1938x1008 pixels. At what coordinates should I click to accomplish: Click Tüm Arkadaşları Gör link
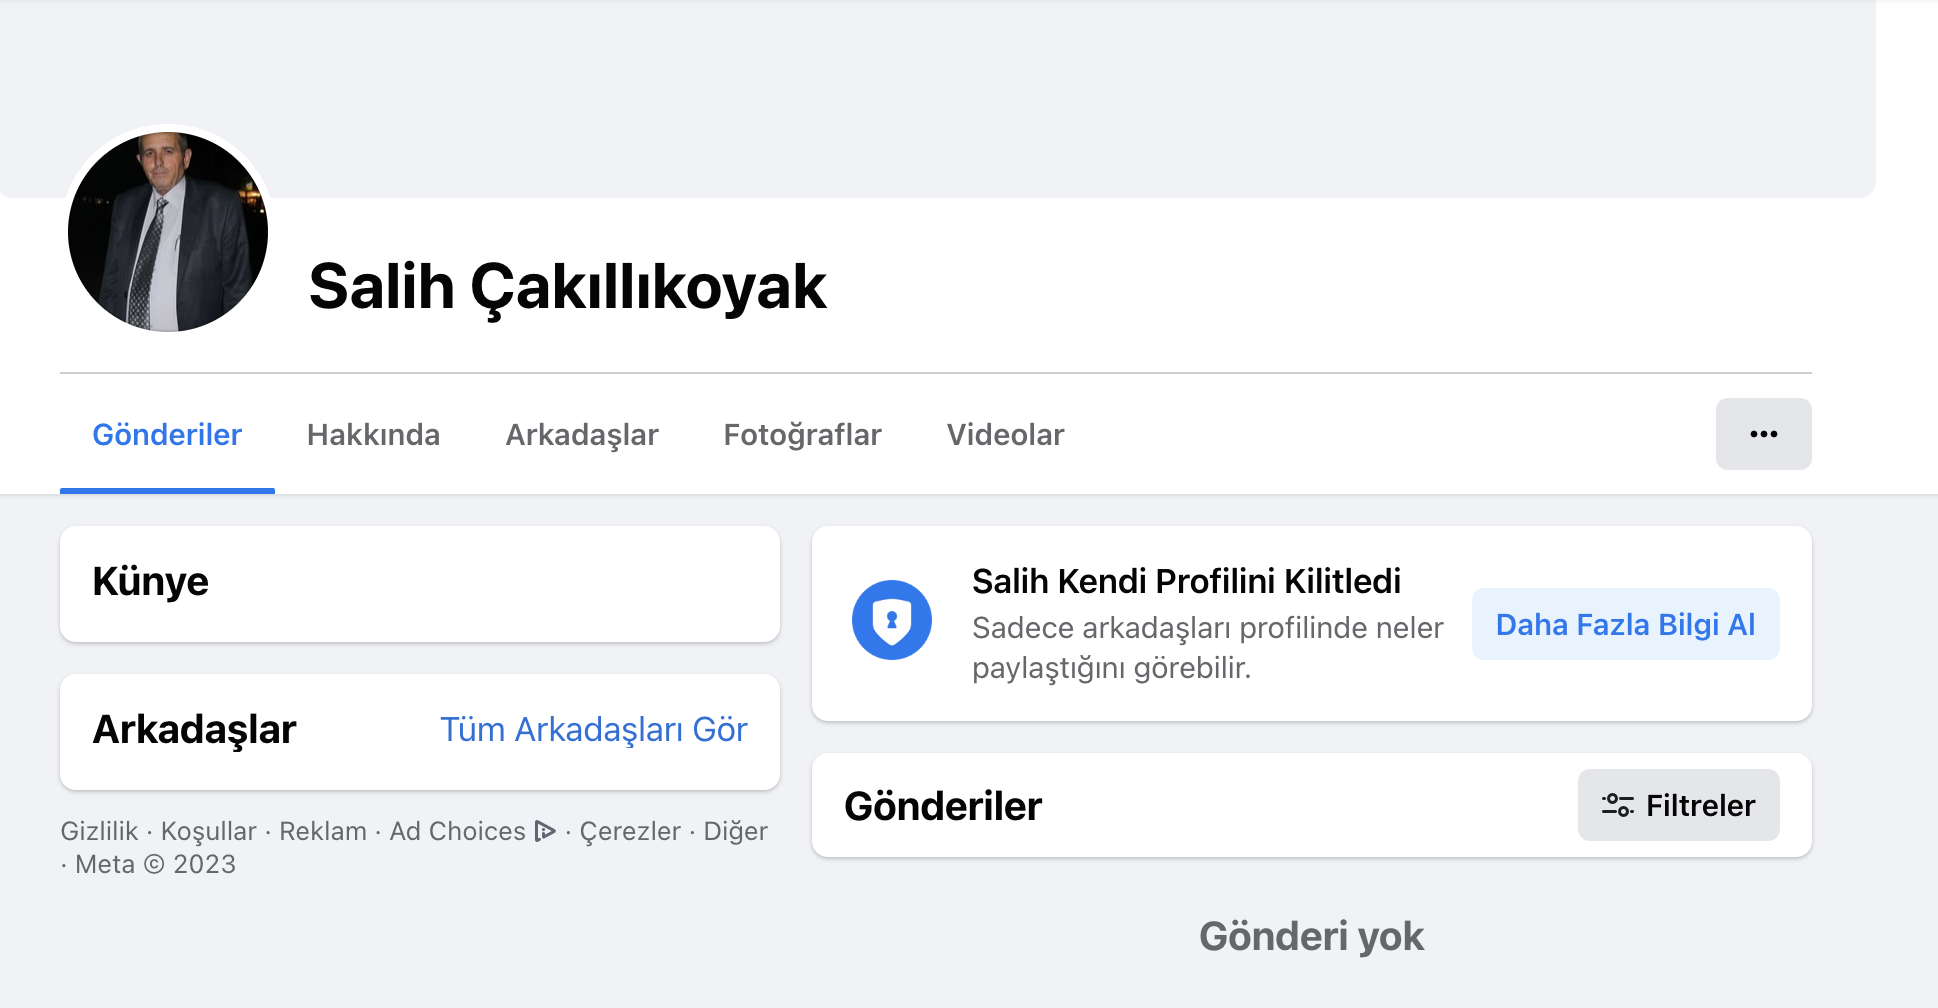[594, 730]
